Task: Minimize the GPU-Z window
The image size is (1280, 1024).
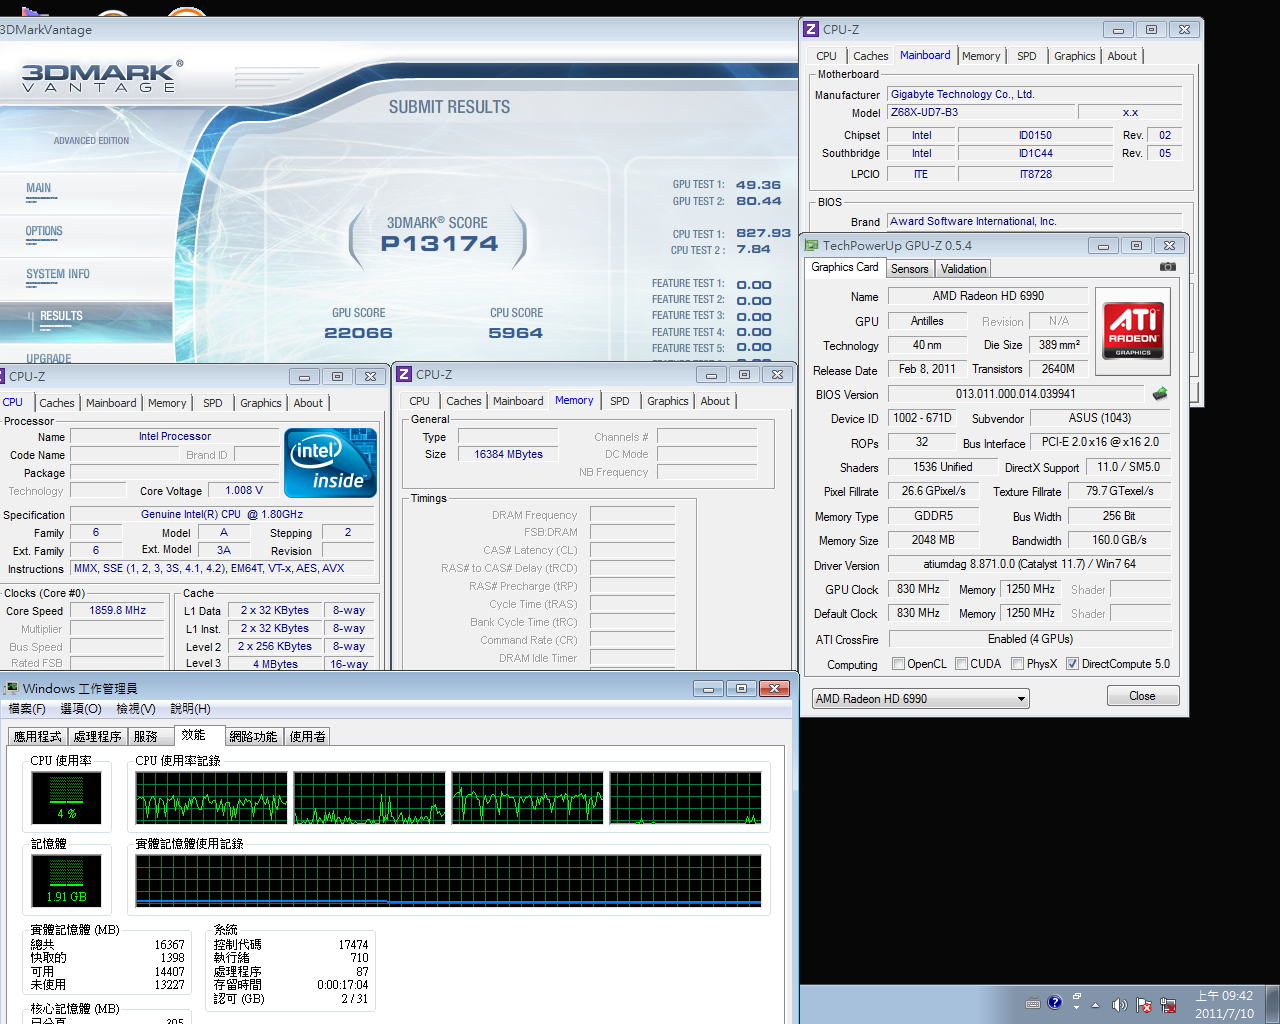Action: tap(1103, 245)
